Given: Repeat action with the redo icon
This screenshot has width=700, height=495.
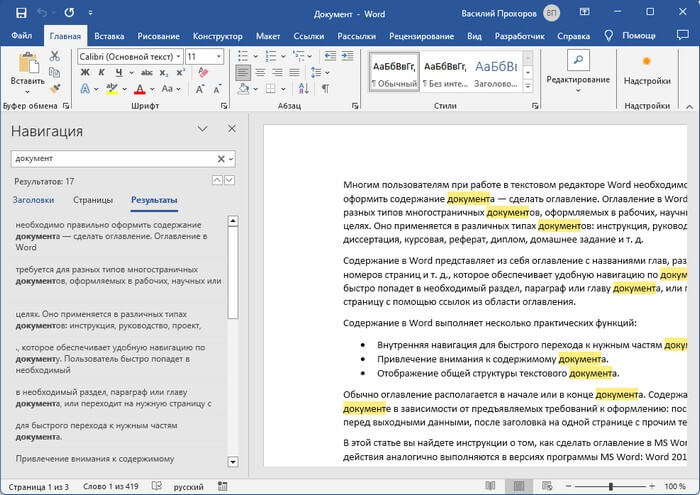Looking at the screenshot, I should [69, 13].
